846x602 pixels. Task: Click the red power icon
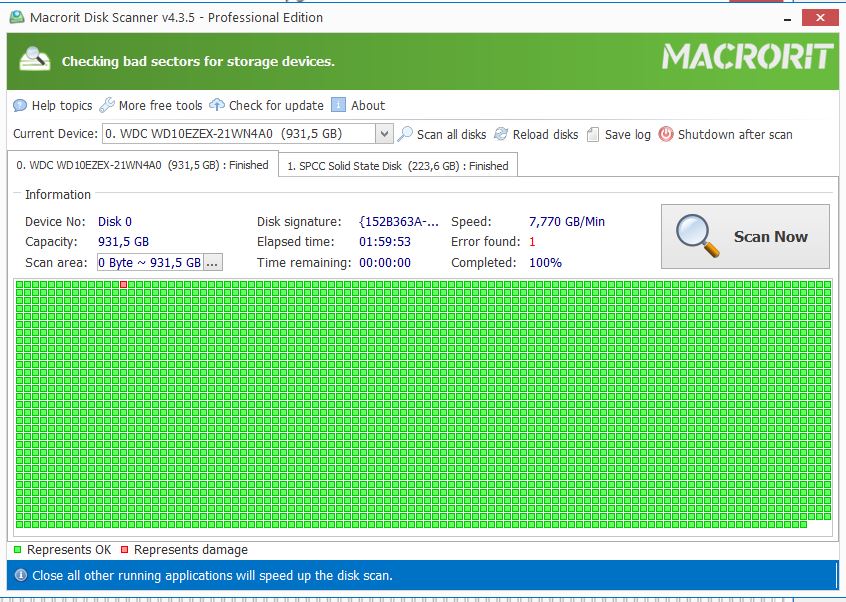coord(666,134)
